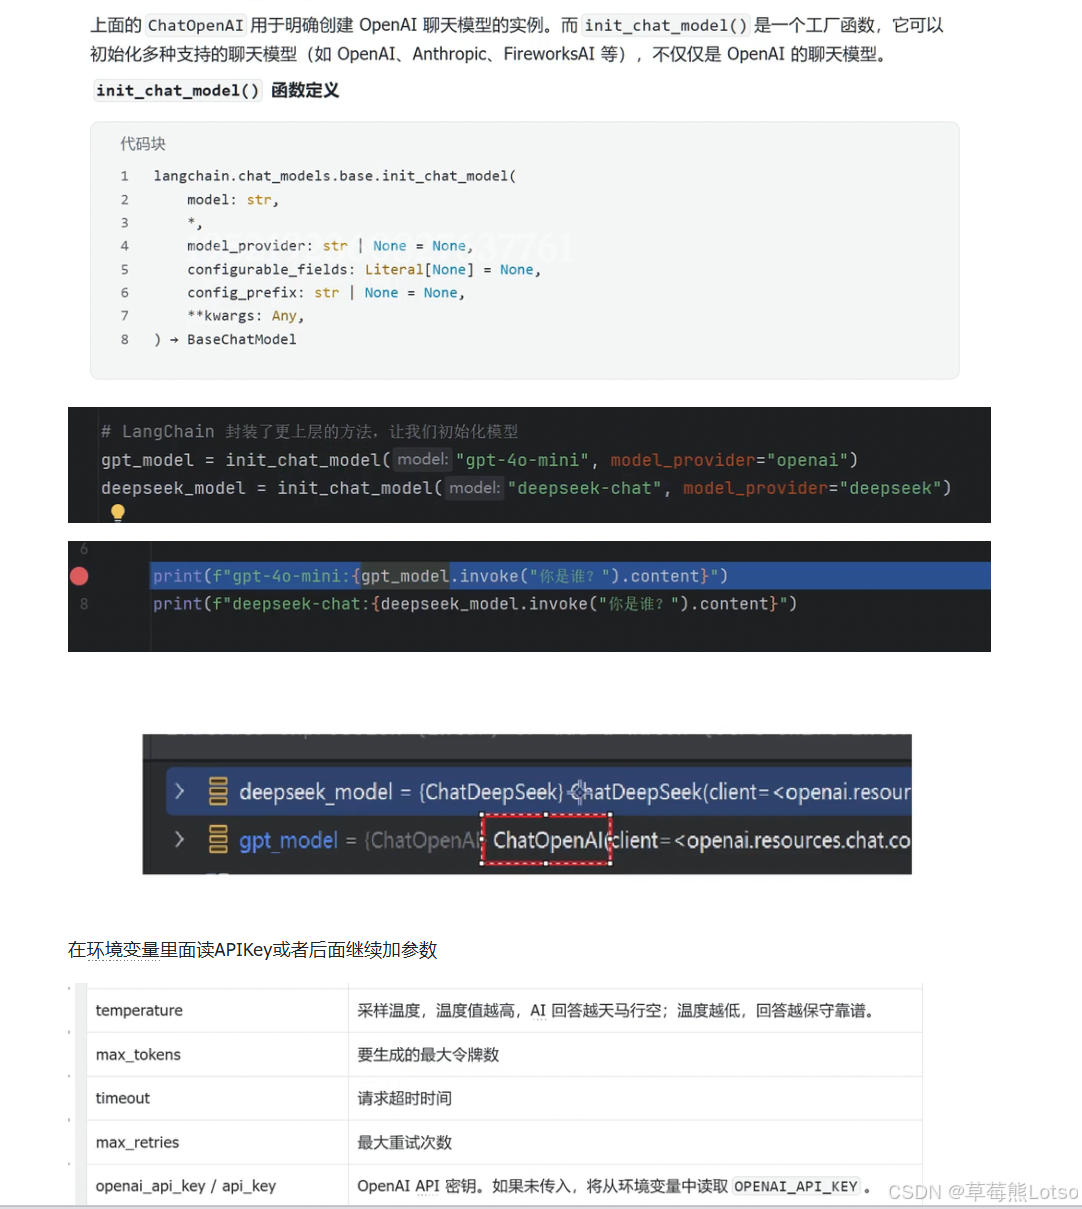This screenshot has height=1209, width=1082.
Task: Click the openai_api_key / api_key cell
Action: (217, 1186)
